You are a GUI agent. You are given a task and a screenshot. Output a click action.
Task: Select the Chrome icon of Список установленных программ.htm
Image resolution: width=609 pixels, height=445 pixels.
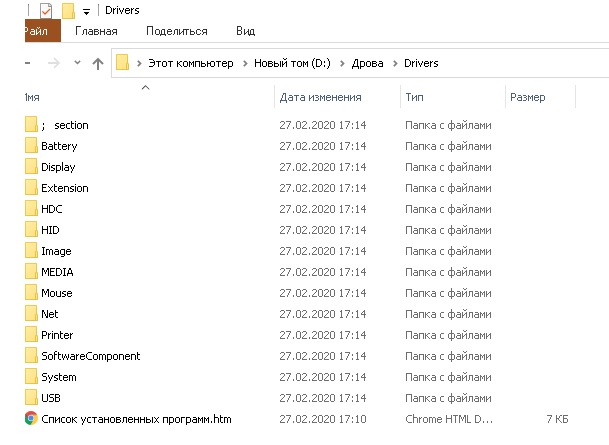[31, 419]
